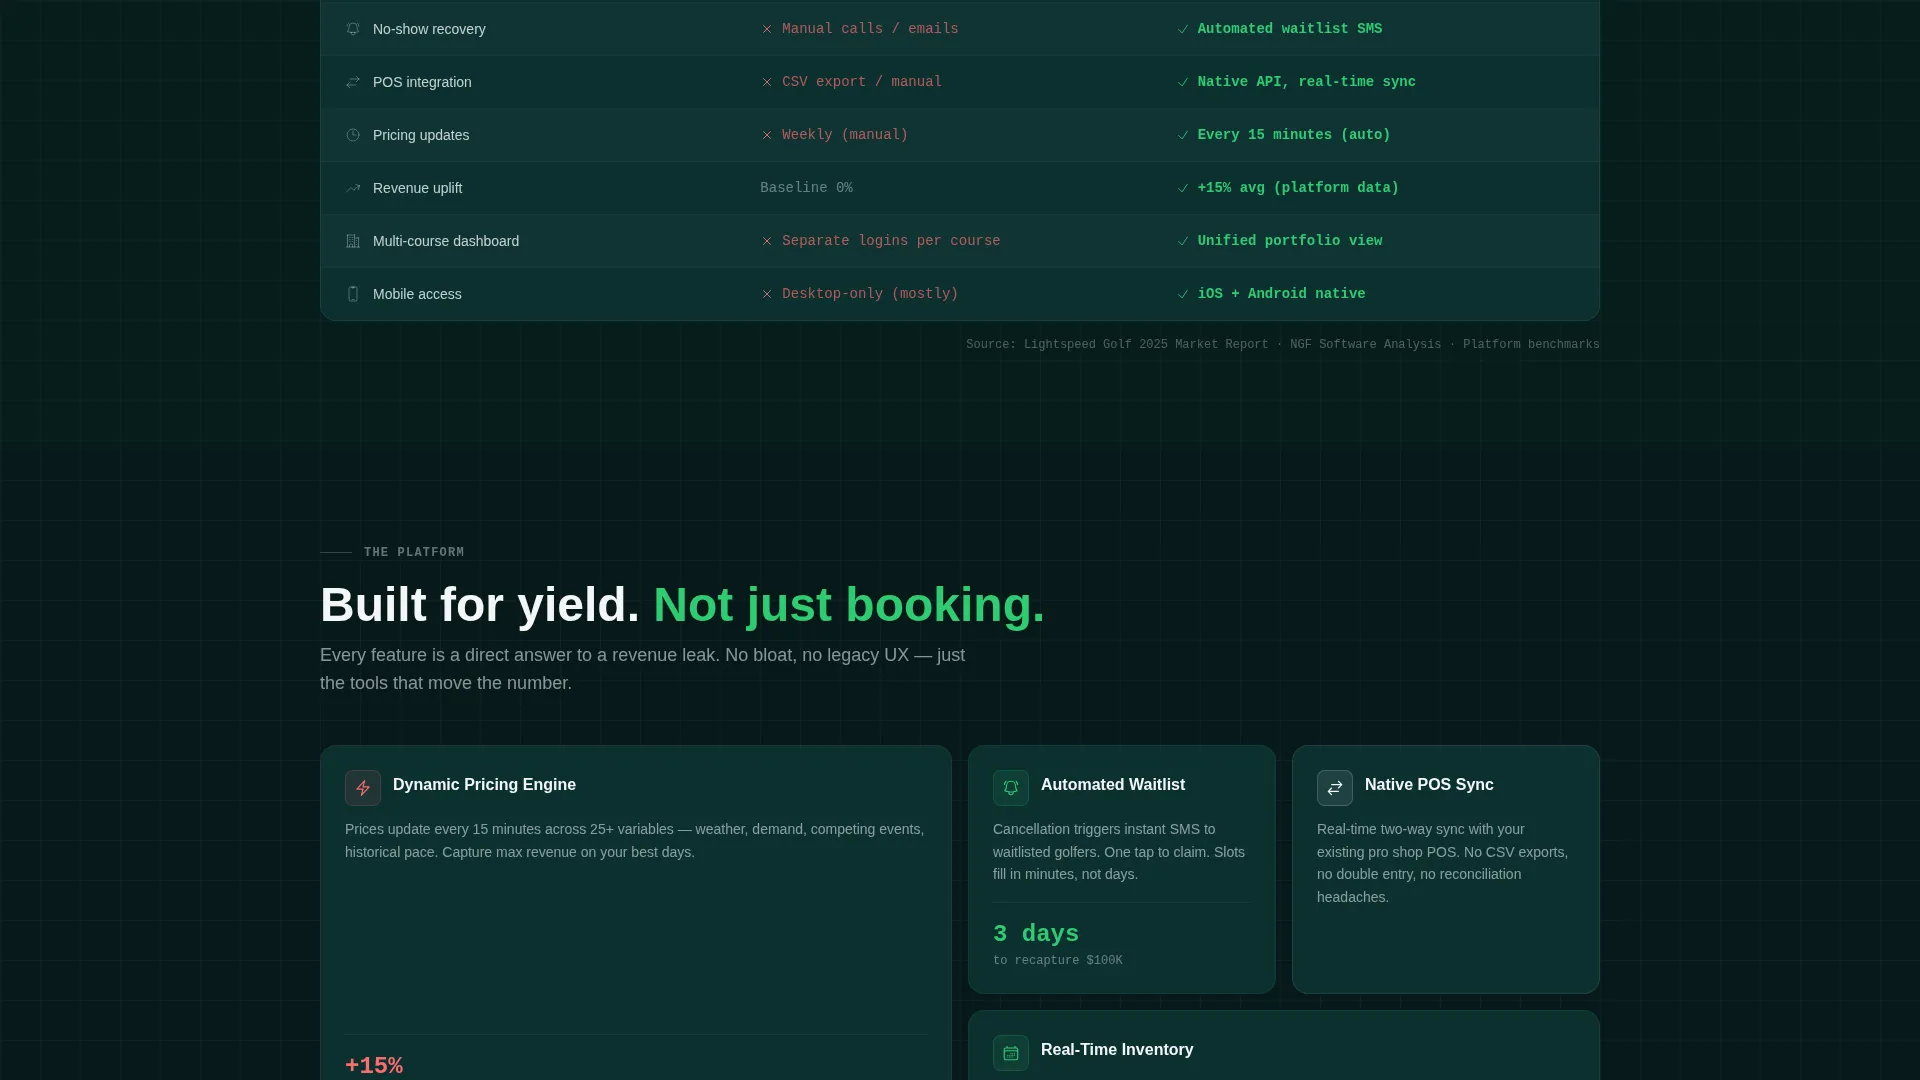Click the Built for yield headline
The height and width of the screenshot is (1080, 1920).
(x=682, y=605)
